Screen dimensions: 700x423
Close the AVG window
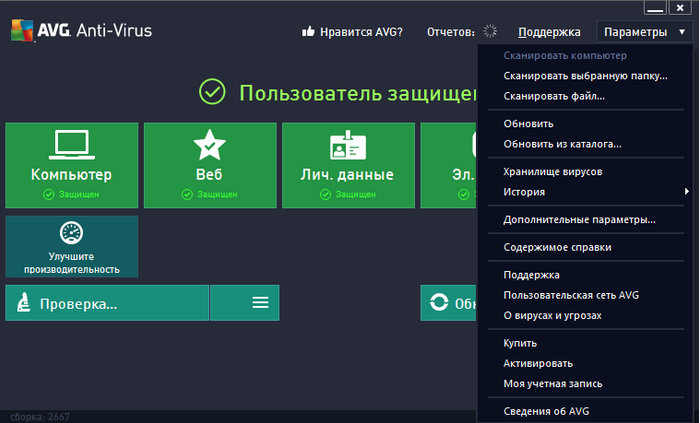[680, 7]
